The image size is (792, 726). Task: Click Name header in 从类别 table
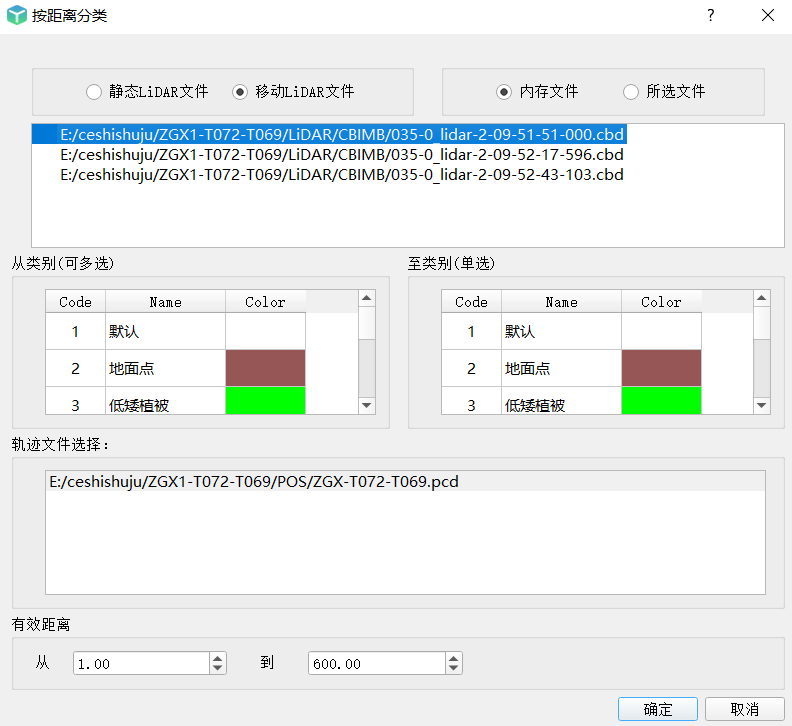tap(165, 302)
